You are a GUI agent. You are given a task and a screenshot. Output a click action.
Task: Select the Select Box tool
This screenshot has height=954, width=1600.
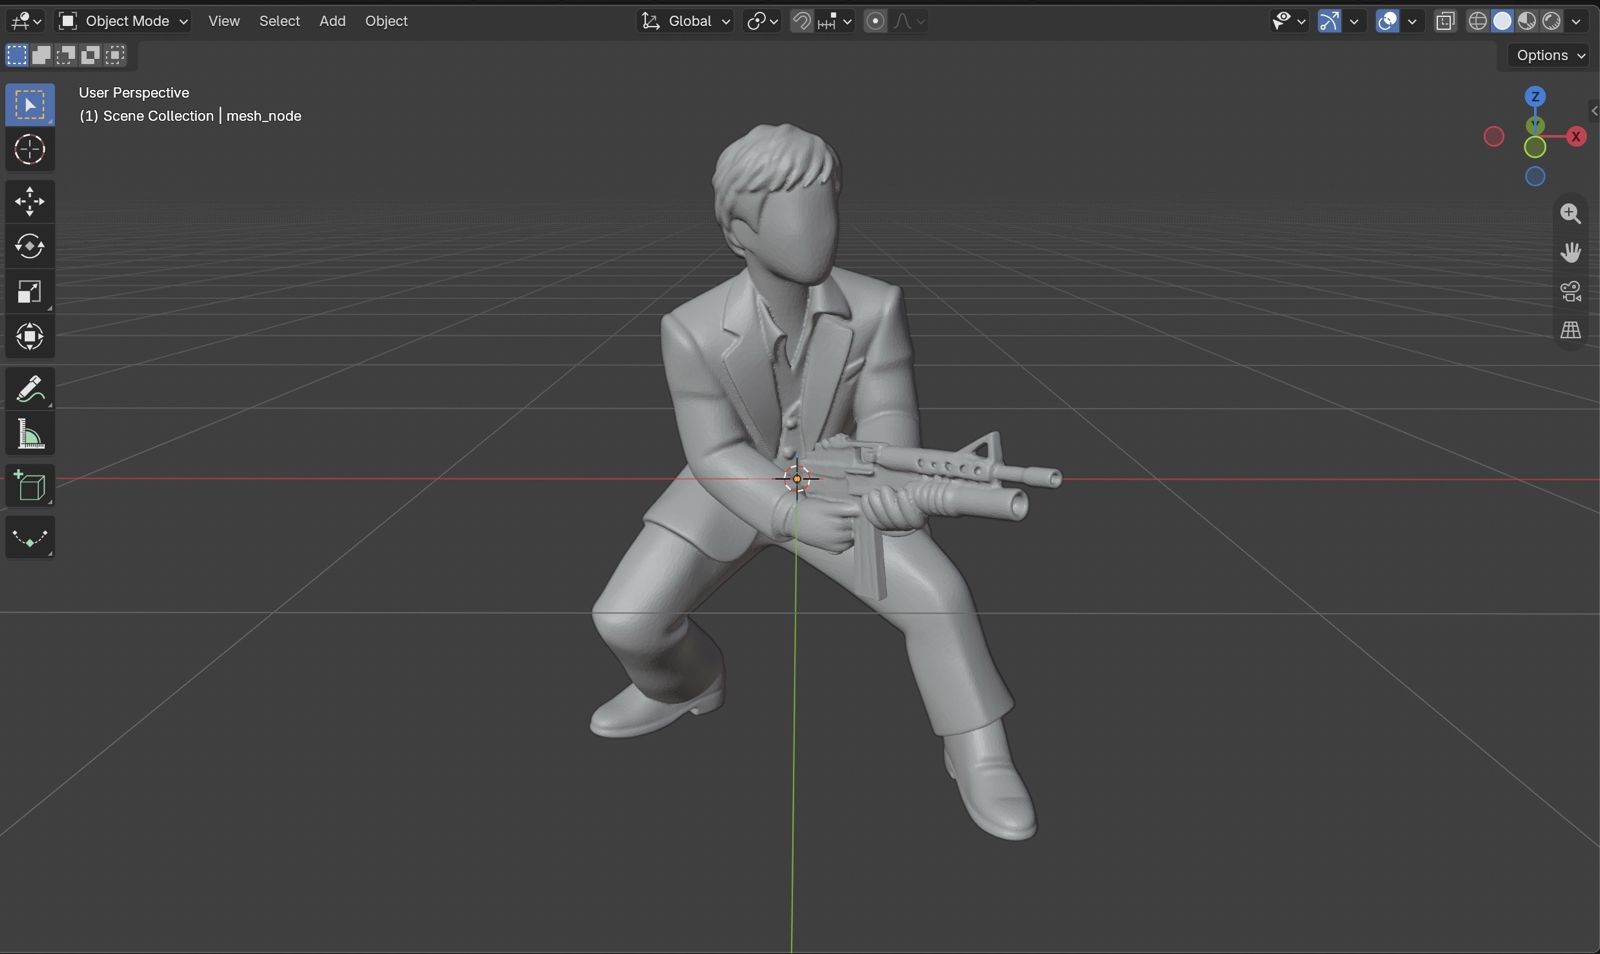[x=30, y=105]
